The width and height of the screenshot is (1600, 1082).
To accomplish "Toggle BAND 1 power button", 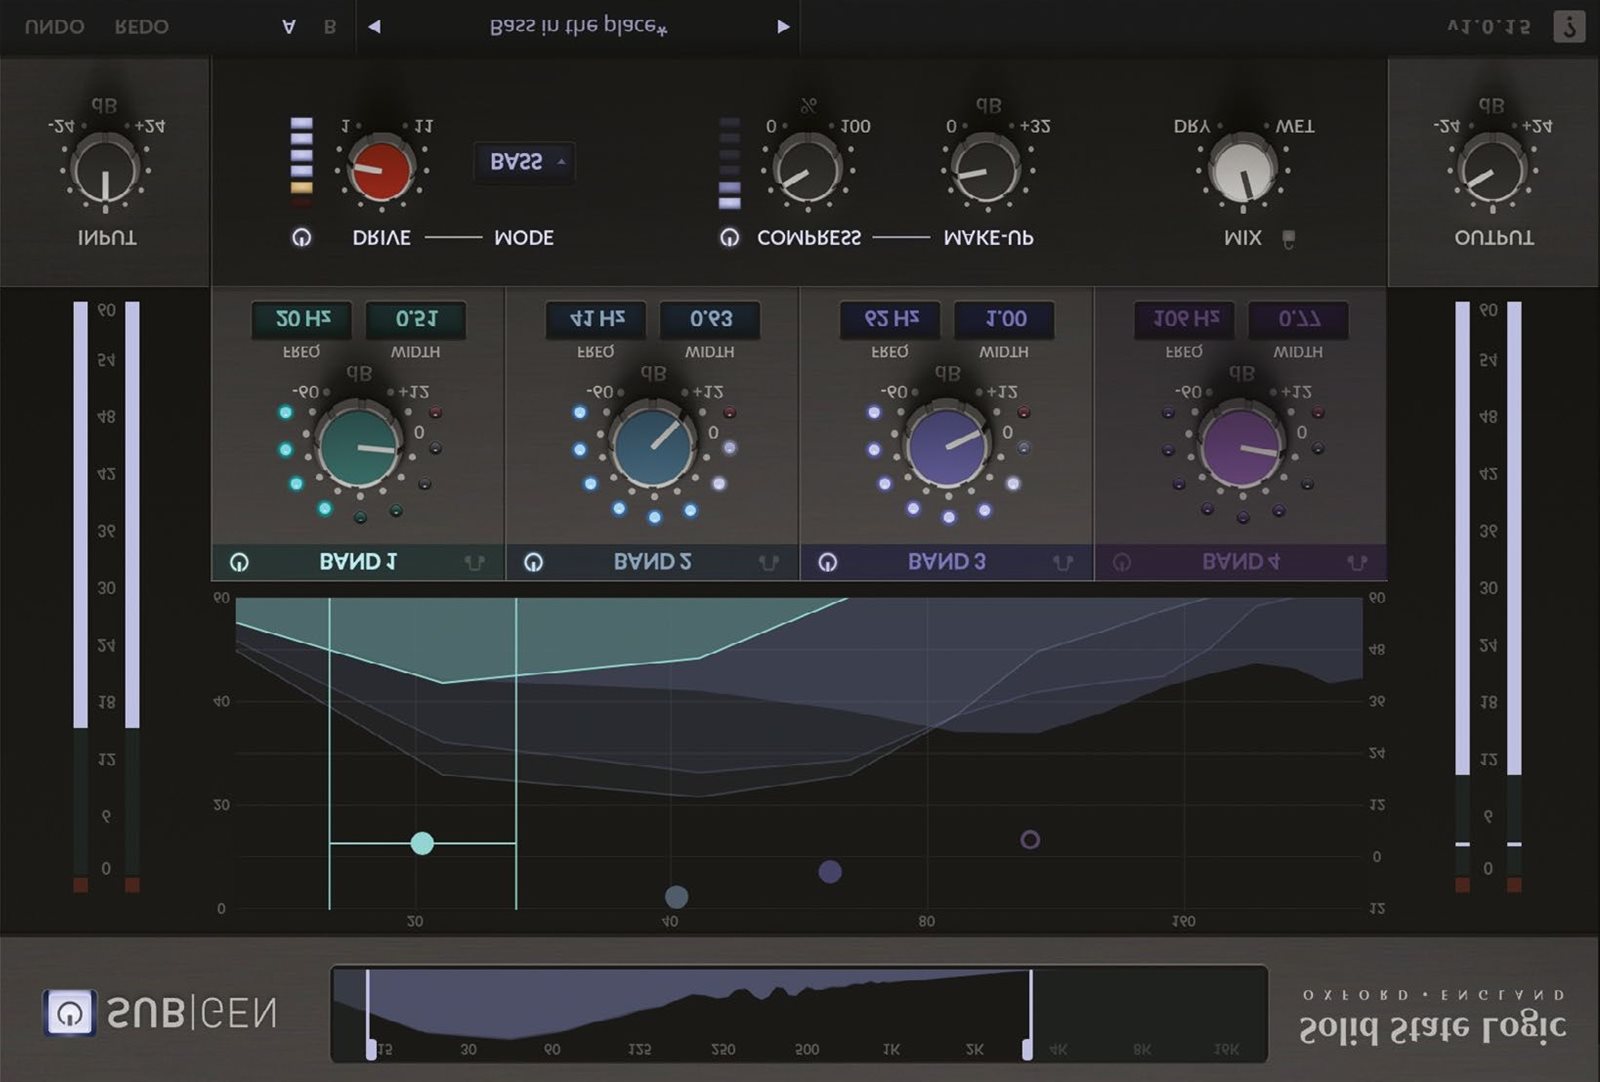I will point(239,562).
